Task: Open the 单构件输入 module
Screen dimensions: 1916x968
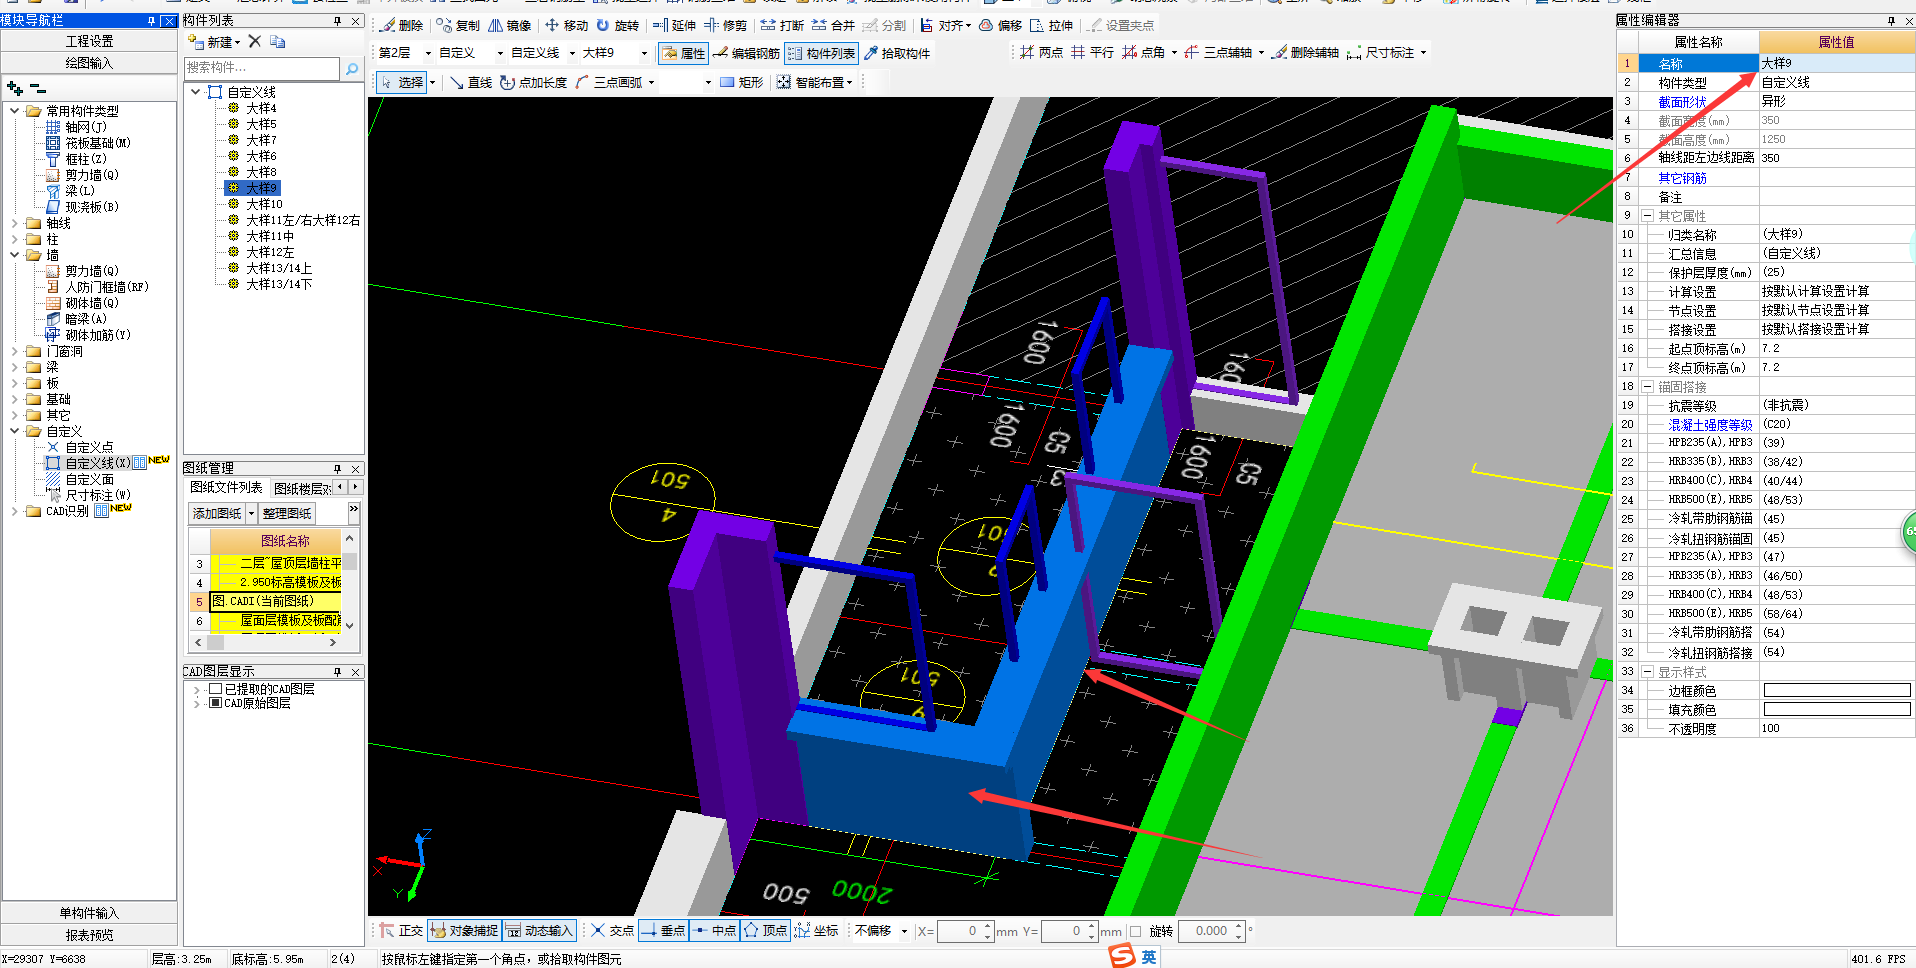Action: (x=89, y=913)
